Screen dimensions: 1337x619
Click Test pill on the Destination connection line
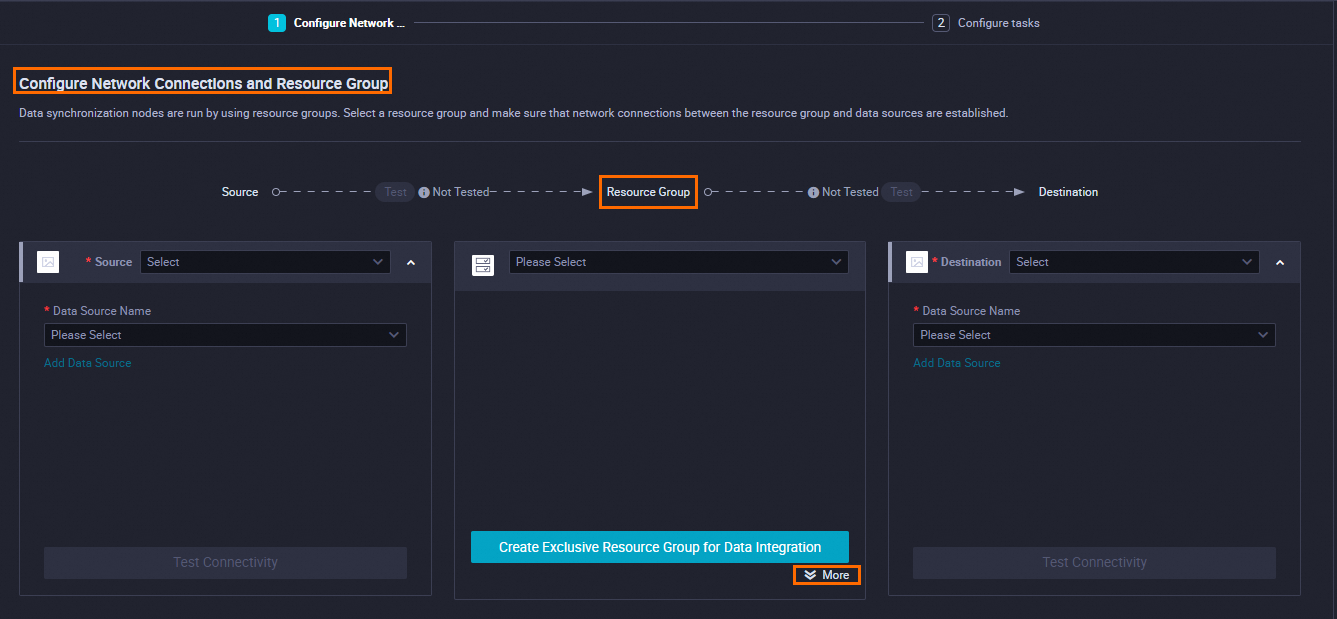click(x=902, y=192)
